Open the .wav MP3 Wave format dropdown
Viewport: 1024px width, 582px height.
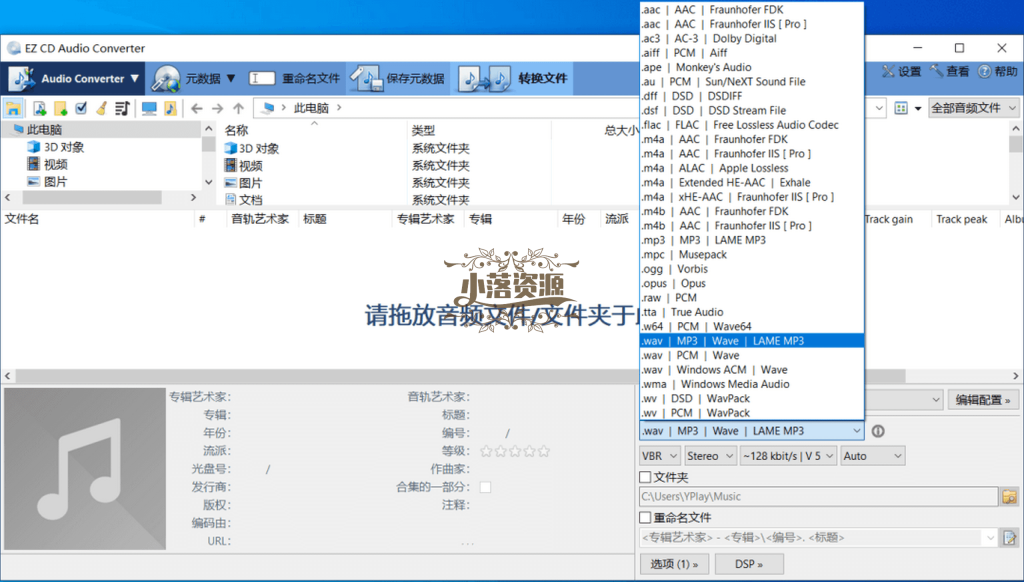(752, 431)
